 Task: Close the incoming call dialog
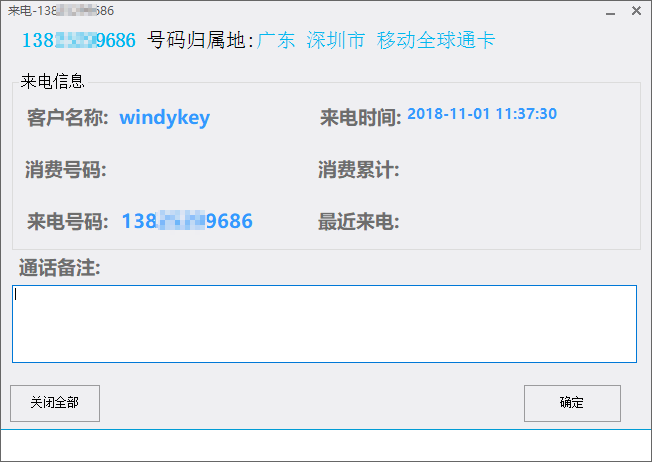[636, 11]
